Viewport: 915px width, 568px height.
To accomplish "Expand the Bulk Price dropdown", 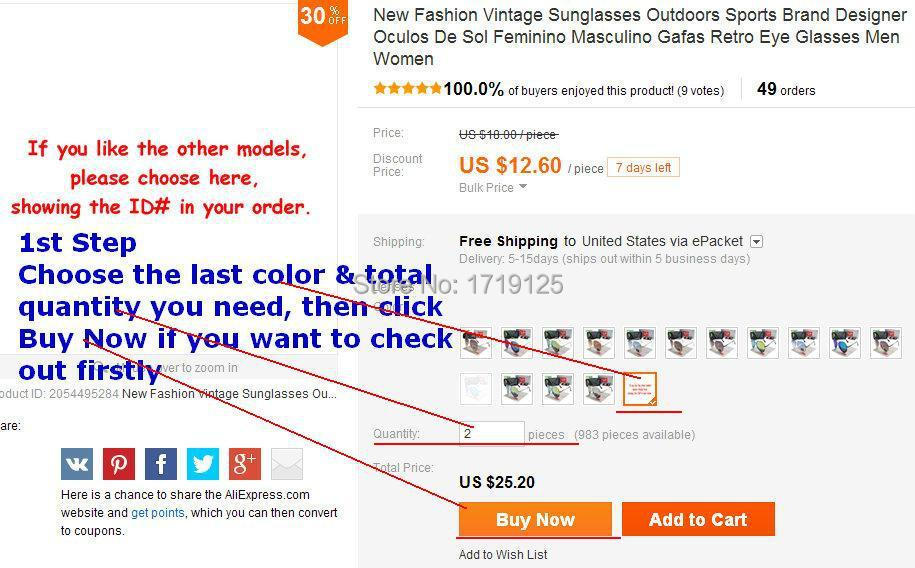I will pyautogui.click(x=493, y=187).
